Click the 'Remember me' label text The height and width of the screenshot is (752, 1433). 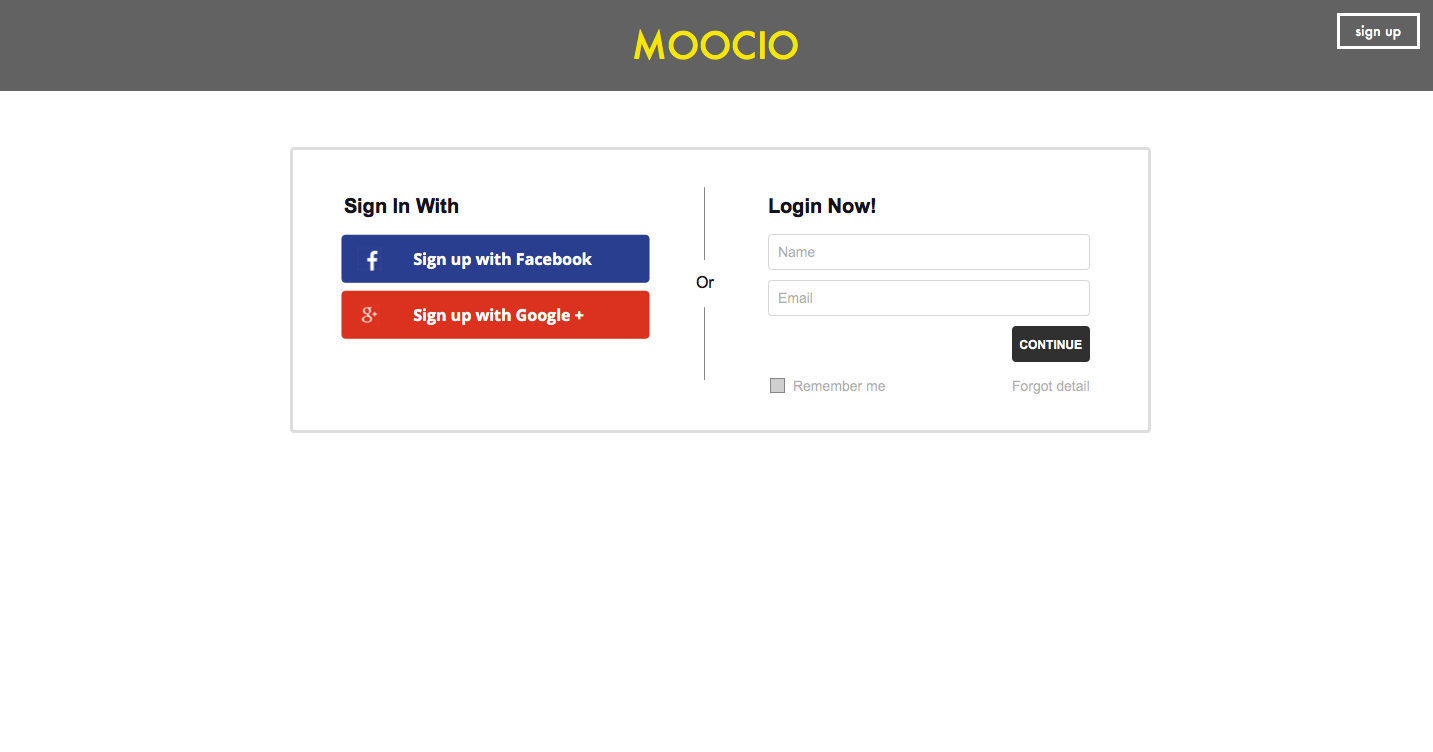coord(839,386)
